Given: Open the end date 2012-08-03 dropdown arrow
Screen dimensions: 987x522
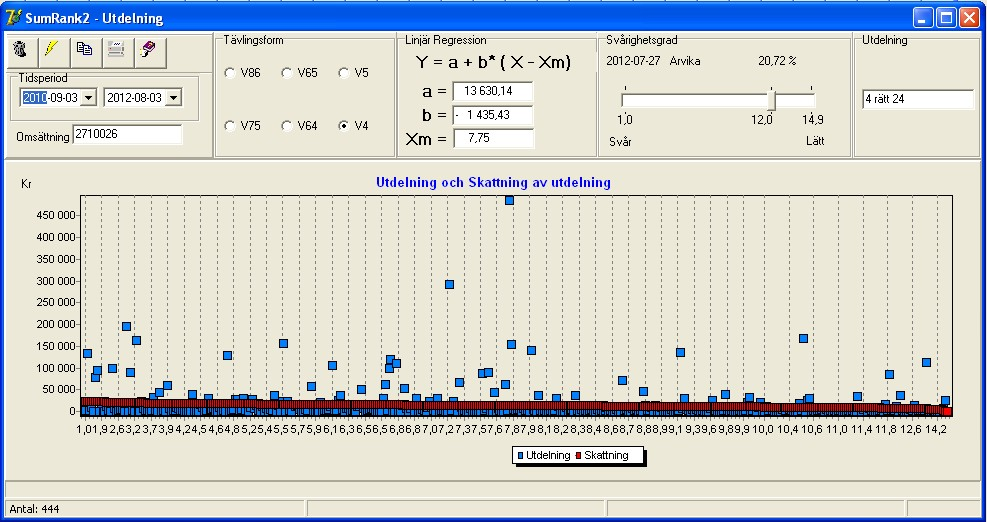Looking at the screenshot, I should pos(174,98).
